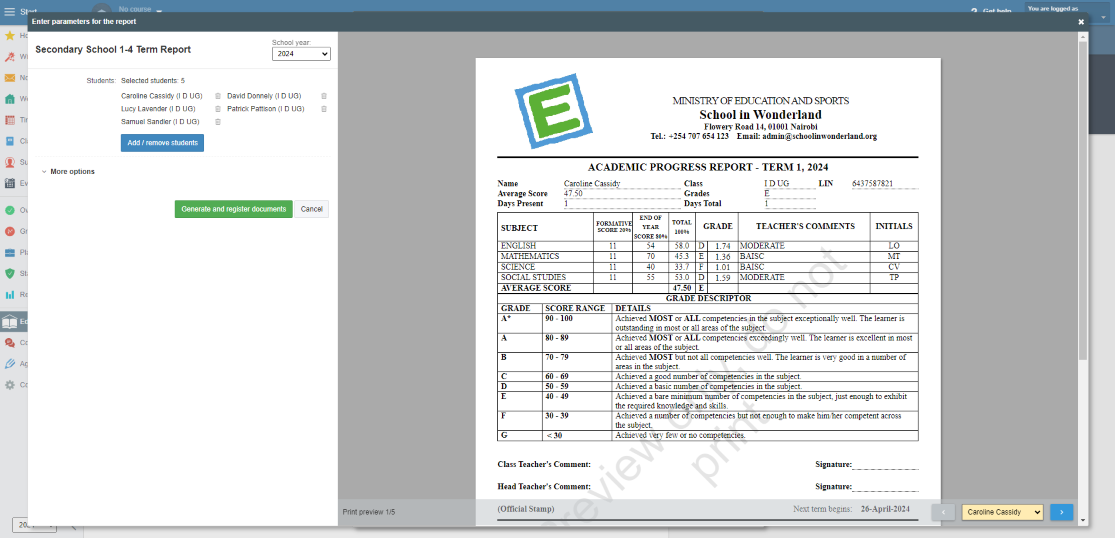Click the Cancel button
This screenshot has width=1115, height=538.
(311, 209)
